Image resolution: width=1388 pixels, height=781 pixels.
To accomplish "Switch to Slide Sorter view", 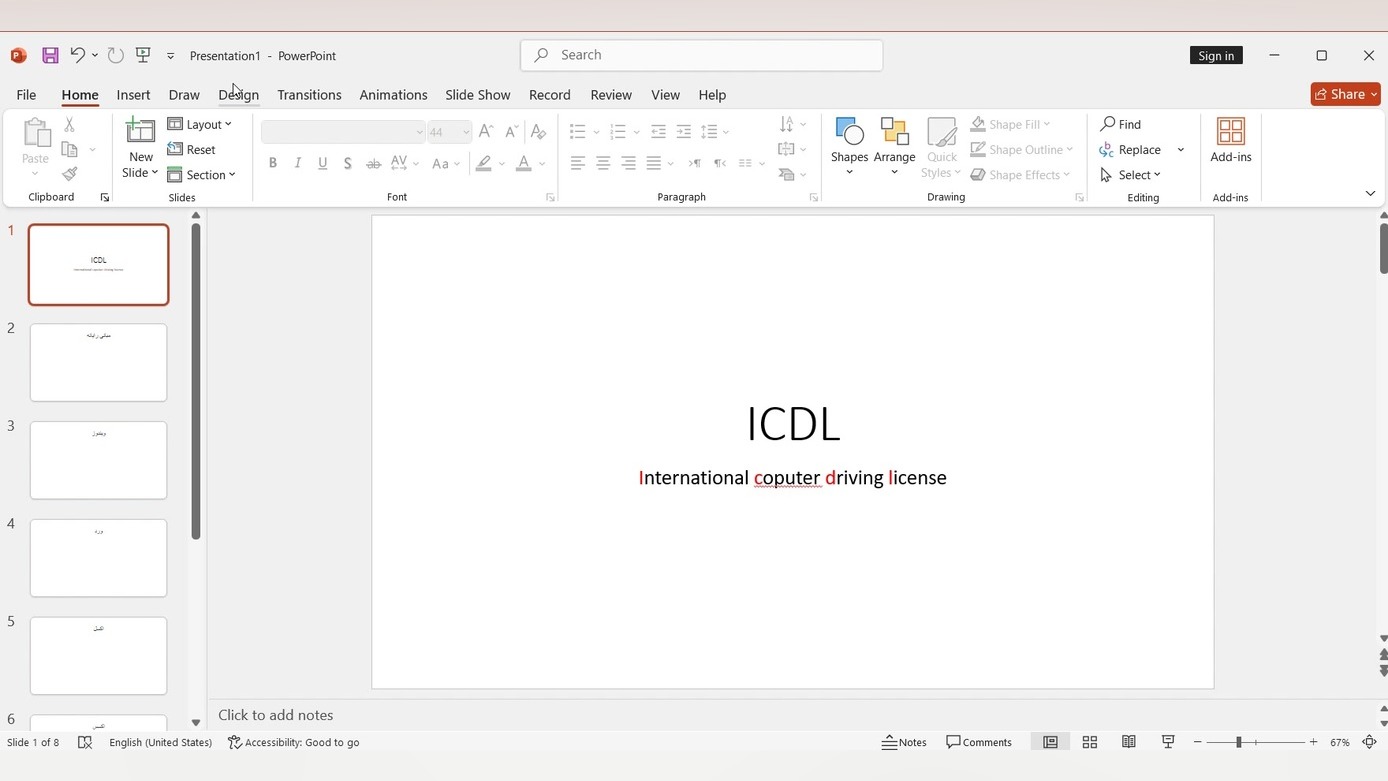I will 1090,742.
